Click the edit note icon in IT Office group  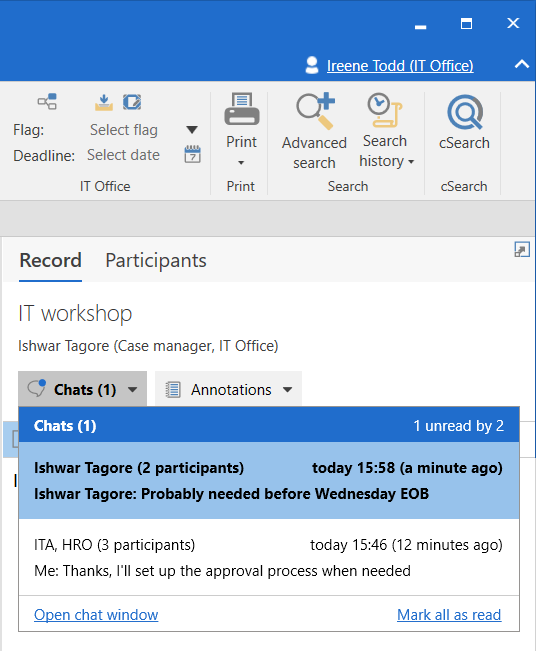pyautogui.click(x=132, y=102)
